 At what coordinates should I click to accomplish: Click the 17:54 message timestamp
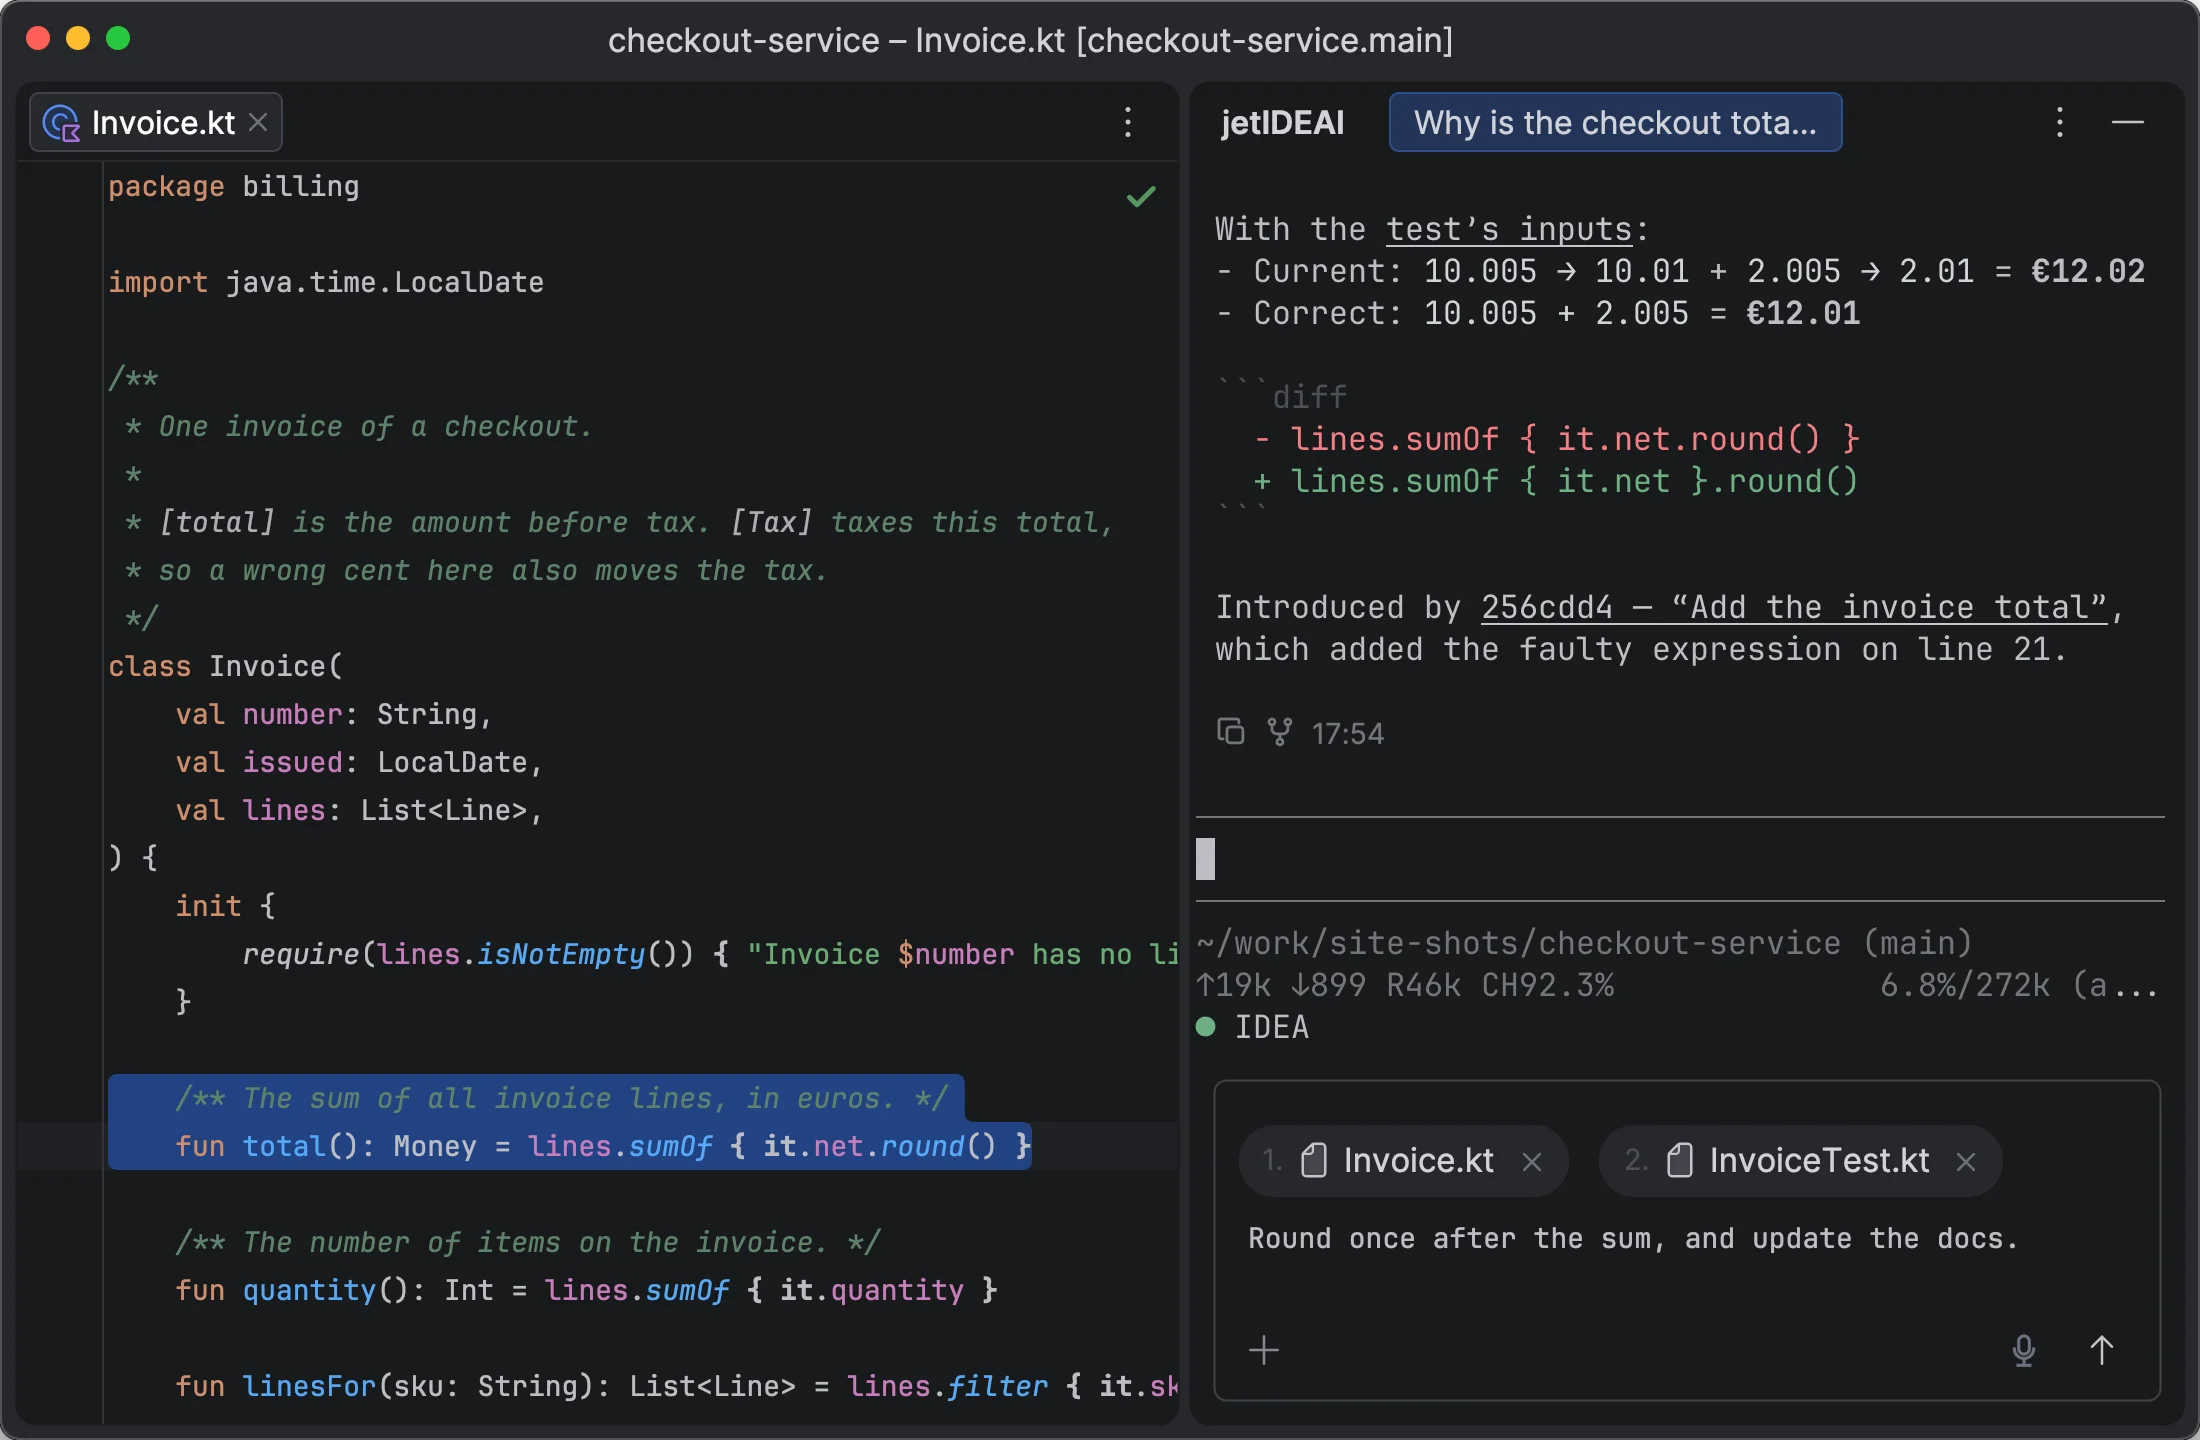coord(1348,734)
